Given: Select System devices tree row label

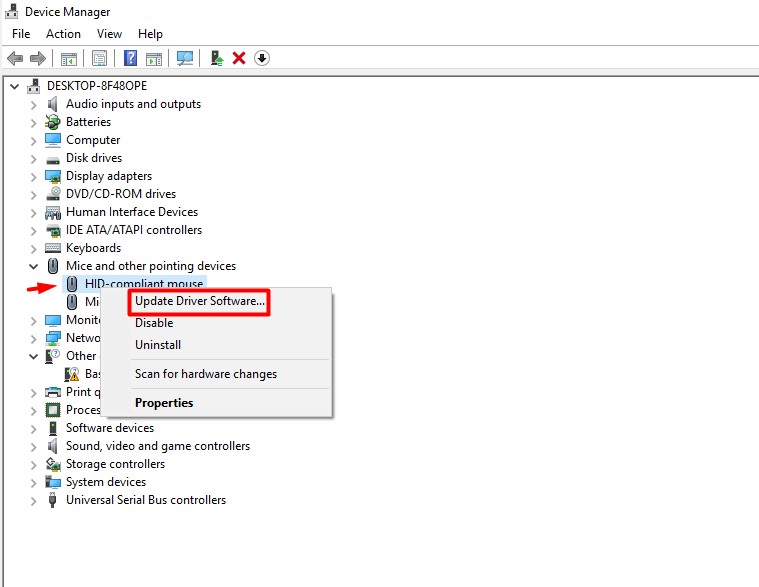Looking at the screenshot, I should [x=106, y=482].
